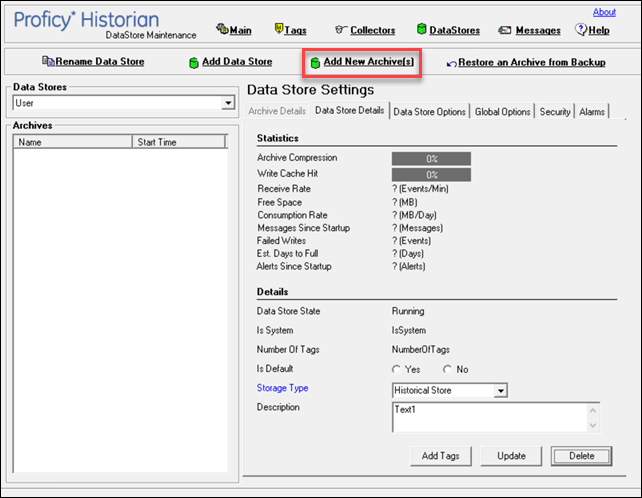The width and height of the screenshot is (642, 498).
Task: Click the green Add New Archive(s) icon
Action: [x=315, y=63]
